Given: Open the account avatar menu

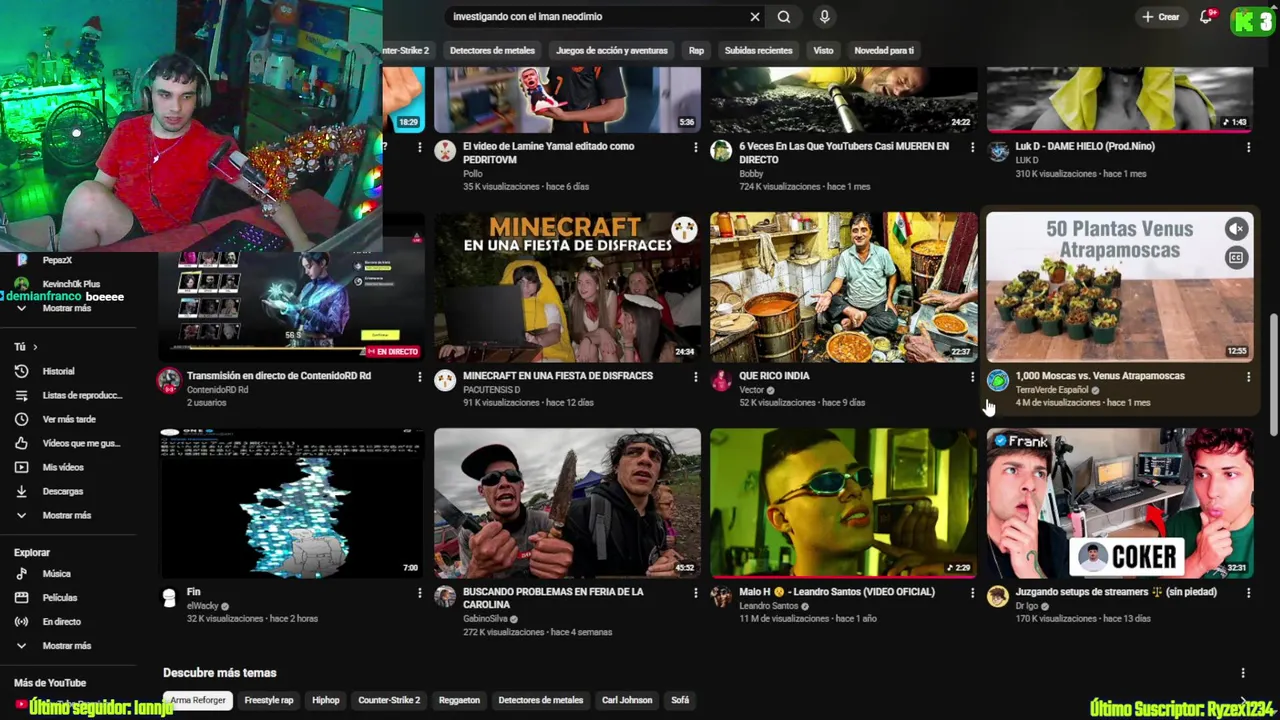Looking at the screenshot, I should pyautogui.click(x=1252, y=20).
